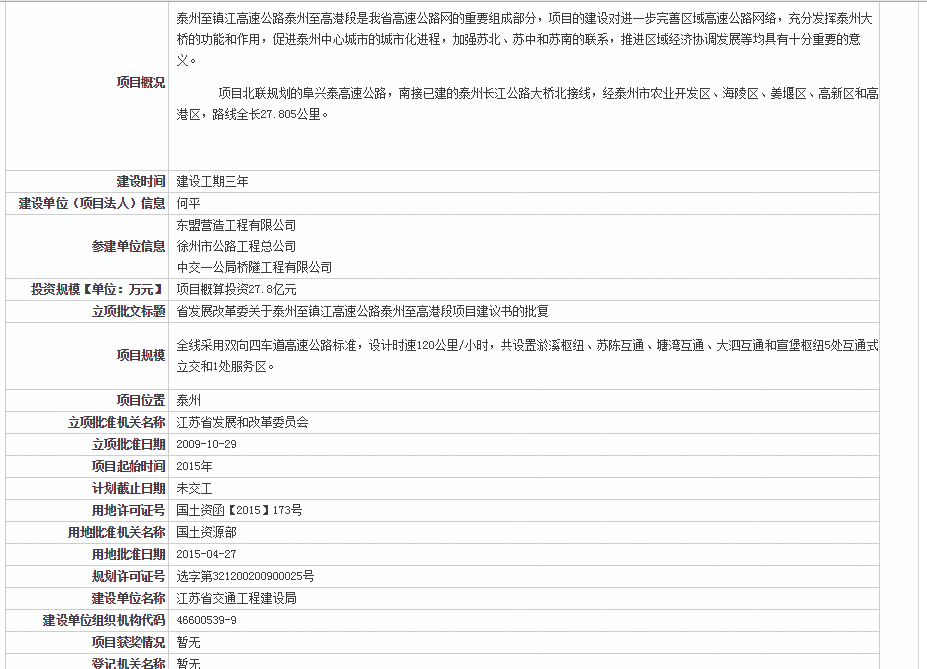Click the land approval date 2015-04-27
The width and height of the screenshot is (927, 669).
pyautogui.click(x=206, y=554)
